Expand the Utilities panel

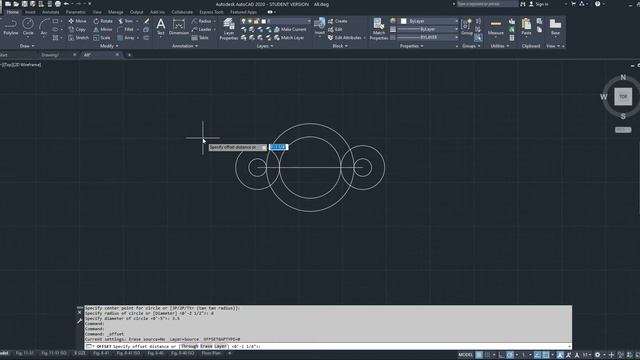pos(500,46)
